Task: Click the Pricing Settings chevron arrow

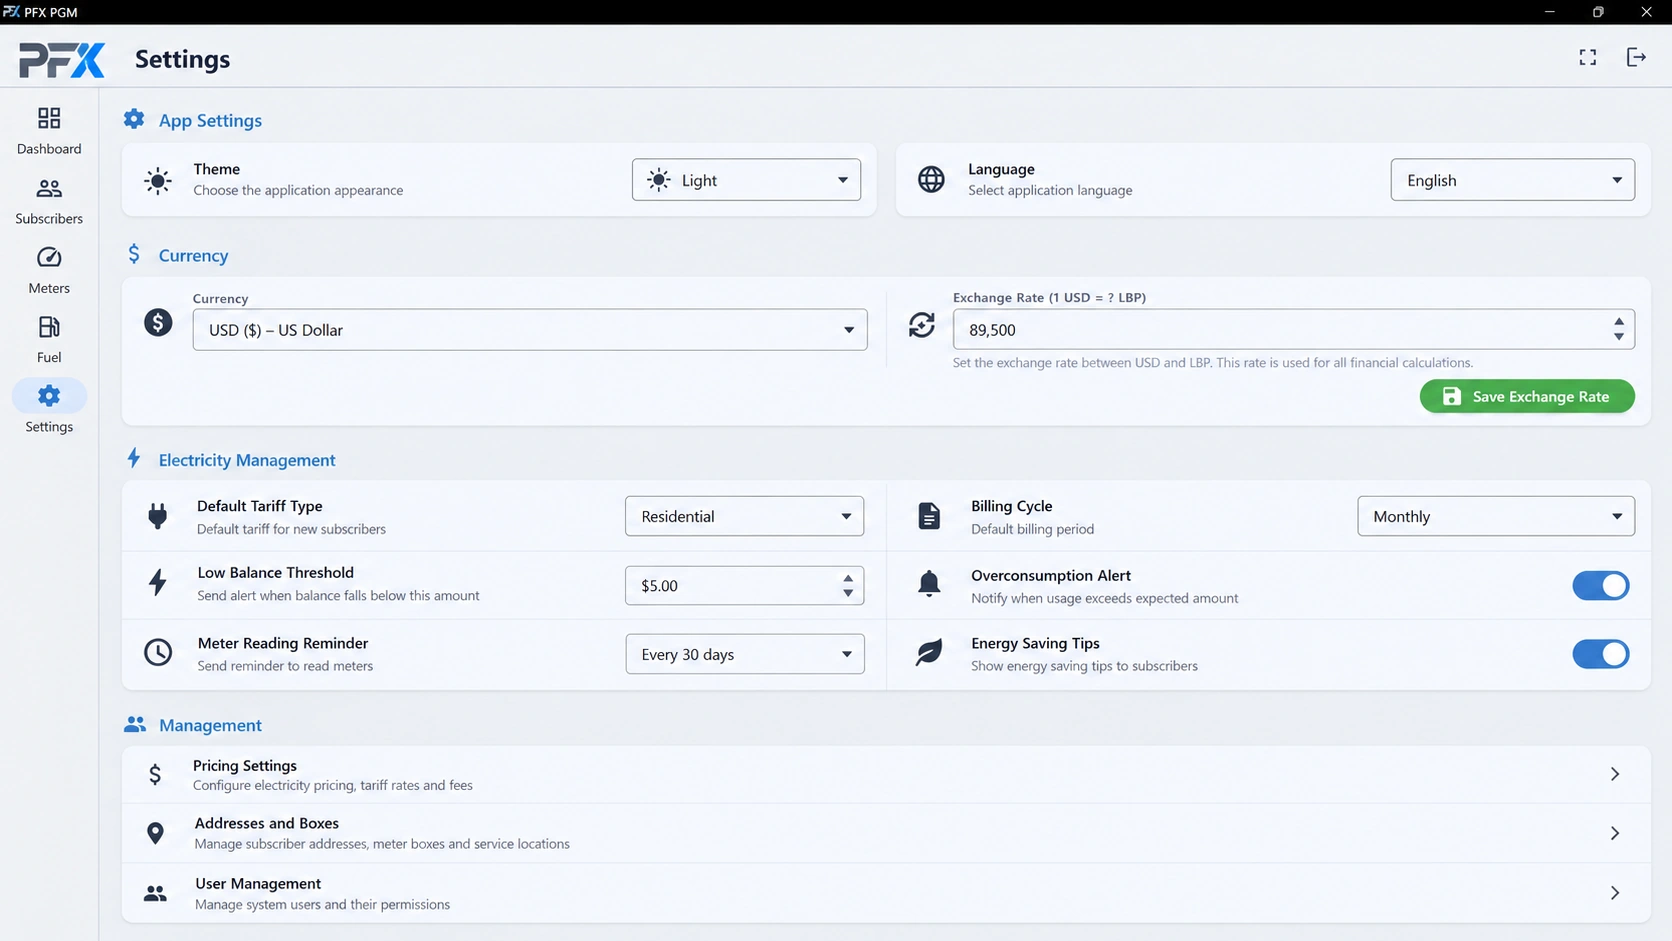Action: coord(1614,774)
